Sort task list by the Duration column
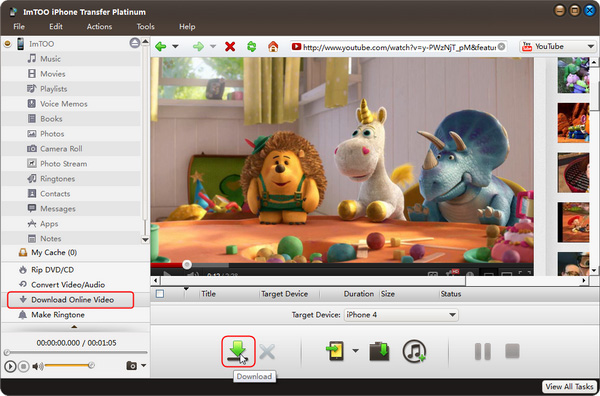600x396 pixels. pyautogui.click(x=358, y=294)
